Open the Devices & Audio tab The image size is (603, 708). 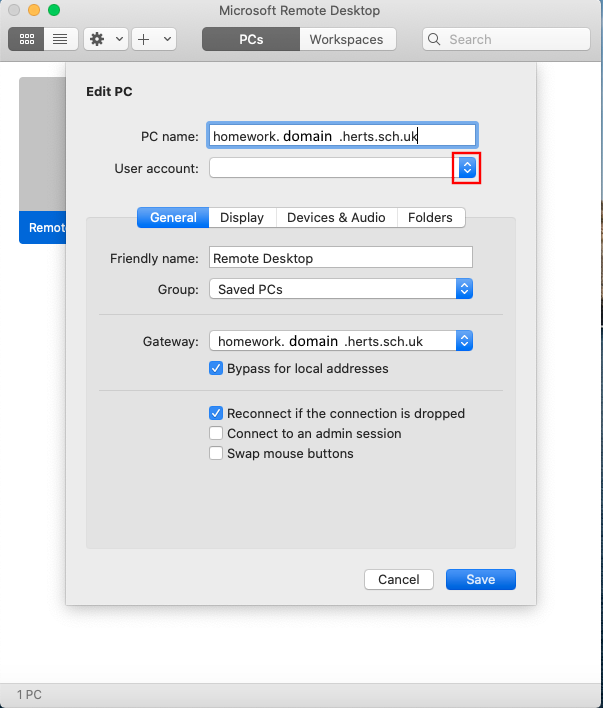[337, 218]
